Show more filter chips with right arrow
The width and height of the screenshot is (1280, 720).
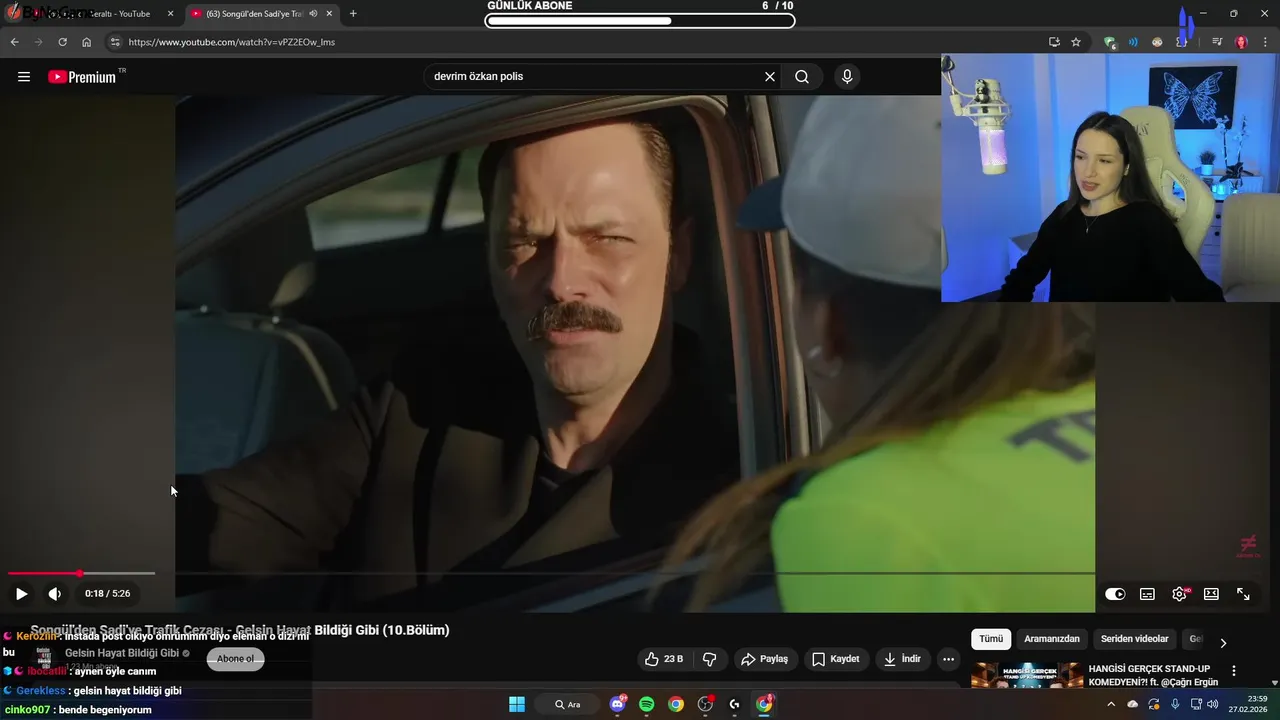pyautogui.click(x=1223, y=643)
